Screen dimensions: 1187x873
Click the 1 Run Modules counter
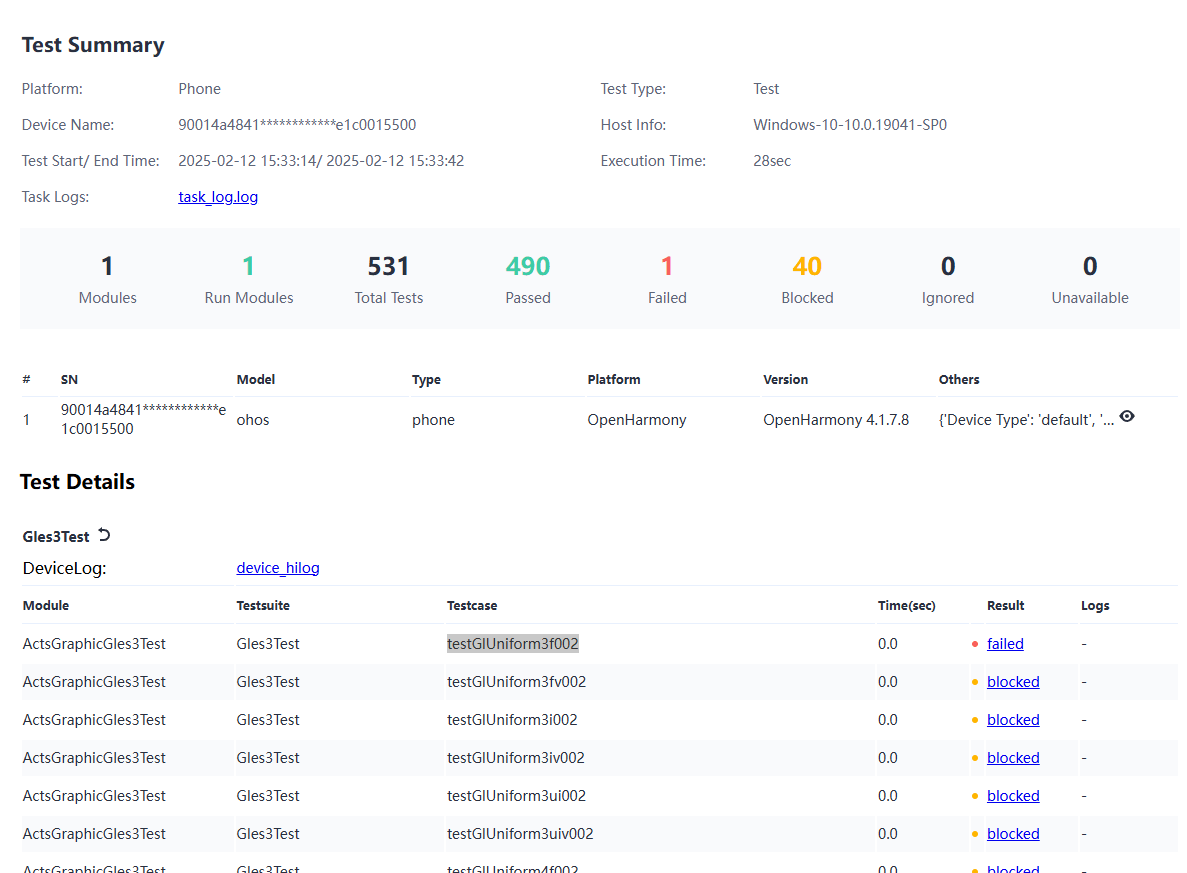point(248,279)
